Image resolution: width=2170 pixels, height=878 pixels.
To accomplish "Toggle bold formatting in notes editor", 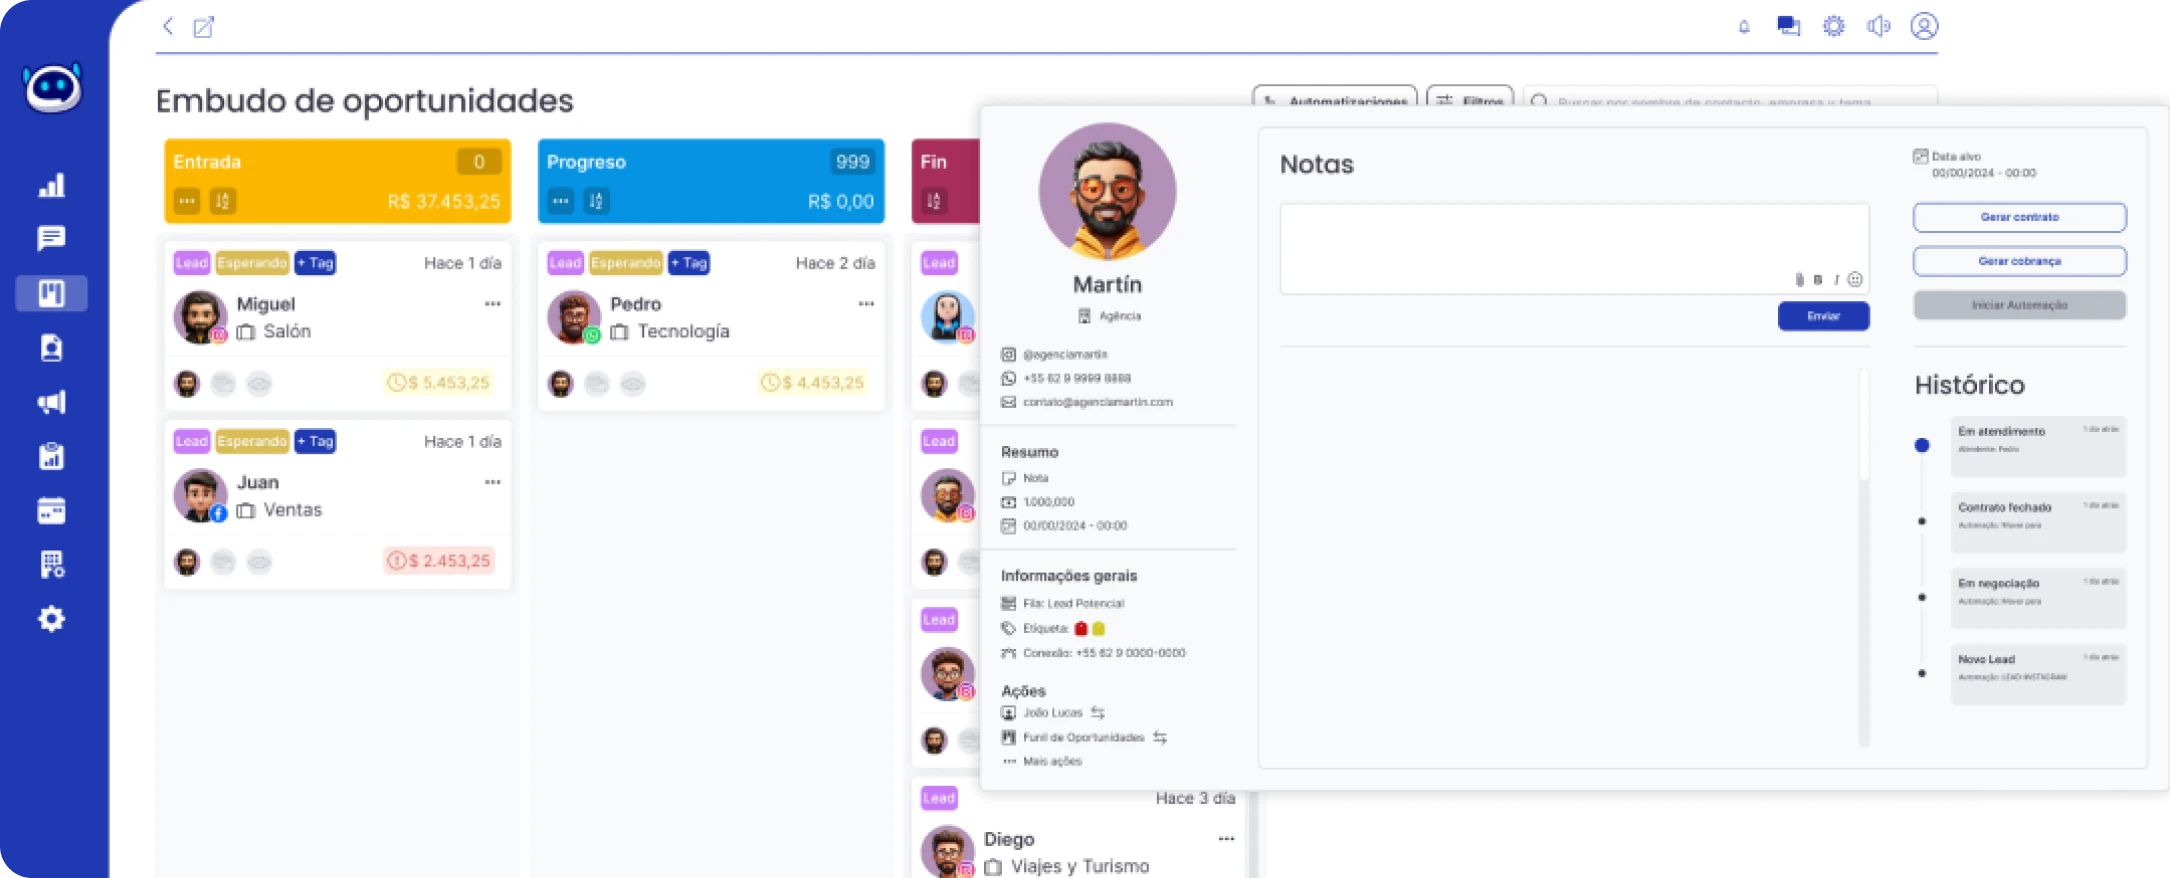I will pos(1818,280).
